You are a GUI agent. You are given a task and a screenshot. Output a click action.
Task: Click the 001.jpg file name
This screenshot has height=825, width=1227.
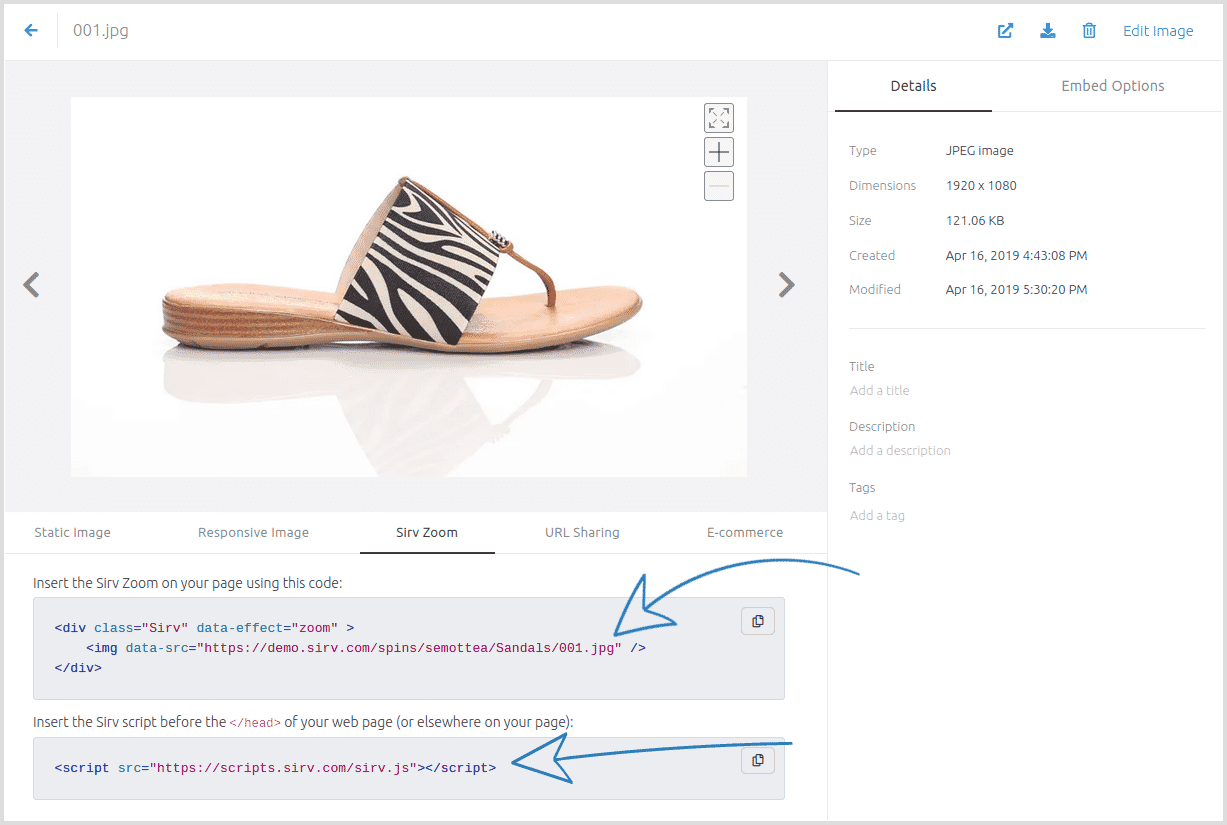click(100, 31)
